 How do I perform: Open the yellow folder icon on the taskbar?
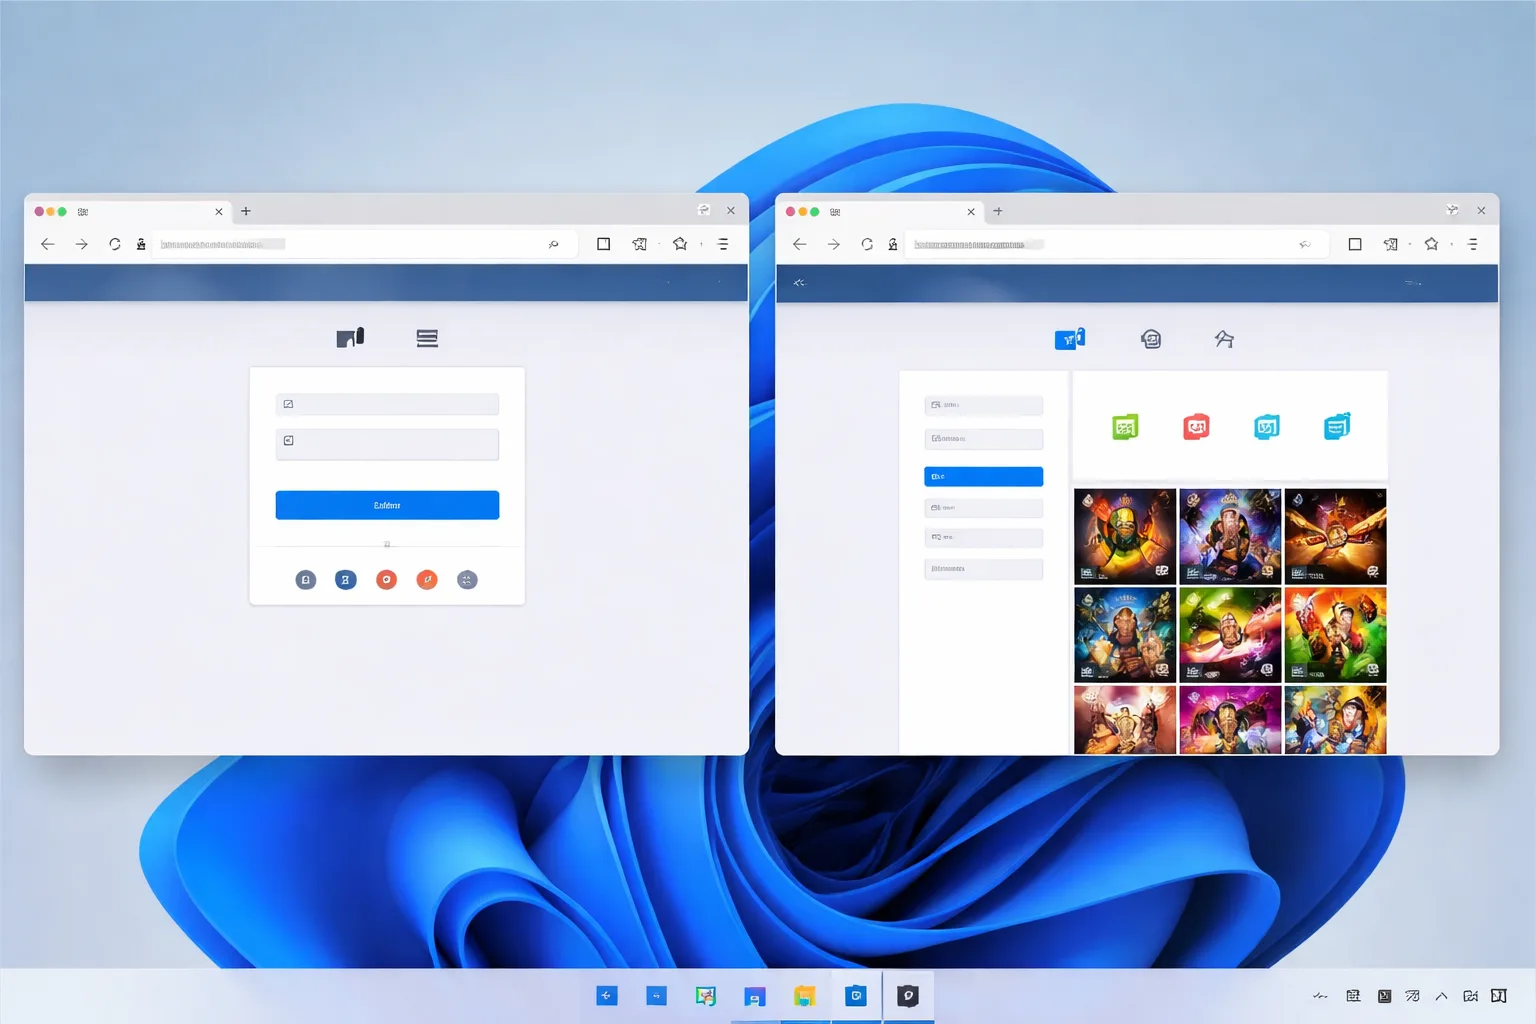coord(805,996)
